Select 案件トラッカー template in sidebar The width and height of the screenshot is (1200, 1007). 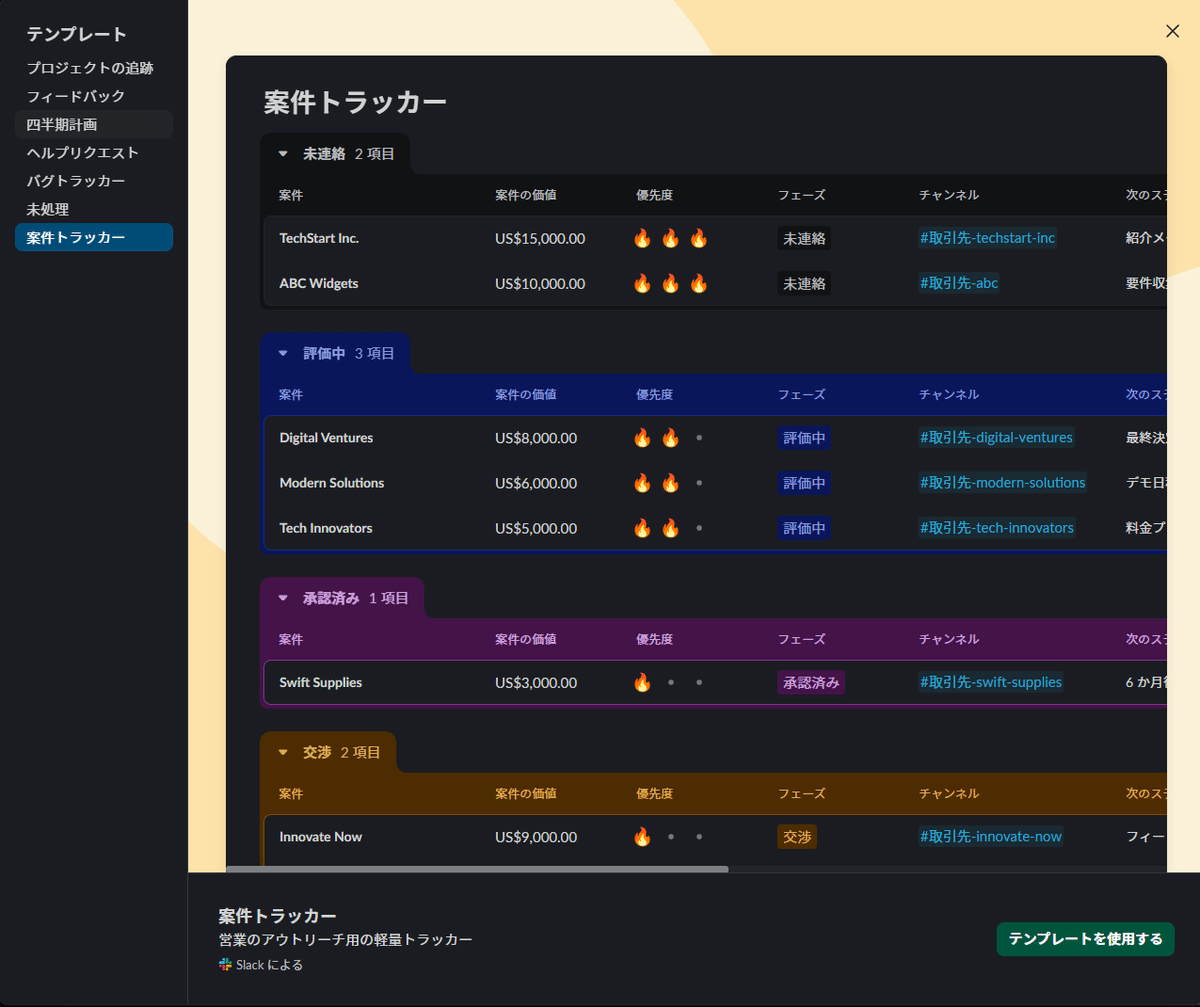pyautogui.click(x=94, y=237)
